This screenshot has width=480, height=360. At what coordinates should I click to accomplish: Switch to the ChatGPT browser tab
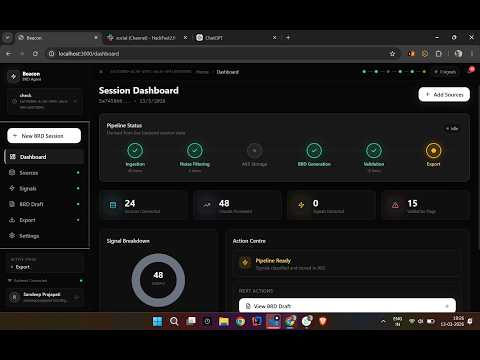[236, 38]
